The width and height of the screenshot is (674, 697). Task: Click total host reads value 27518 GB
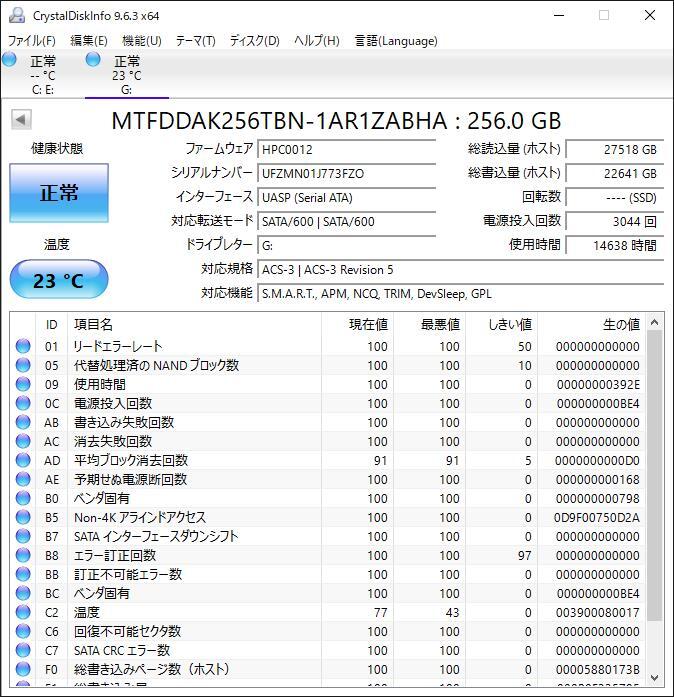[x=614, y=149]
